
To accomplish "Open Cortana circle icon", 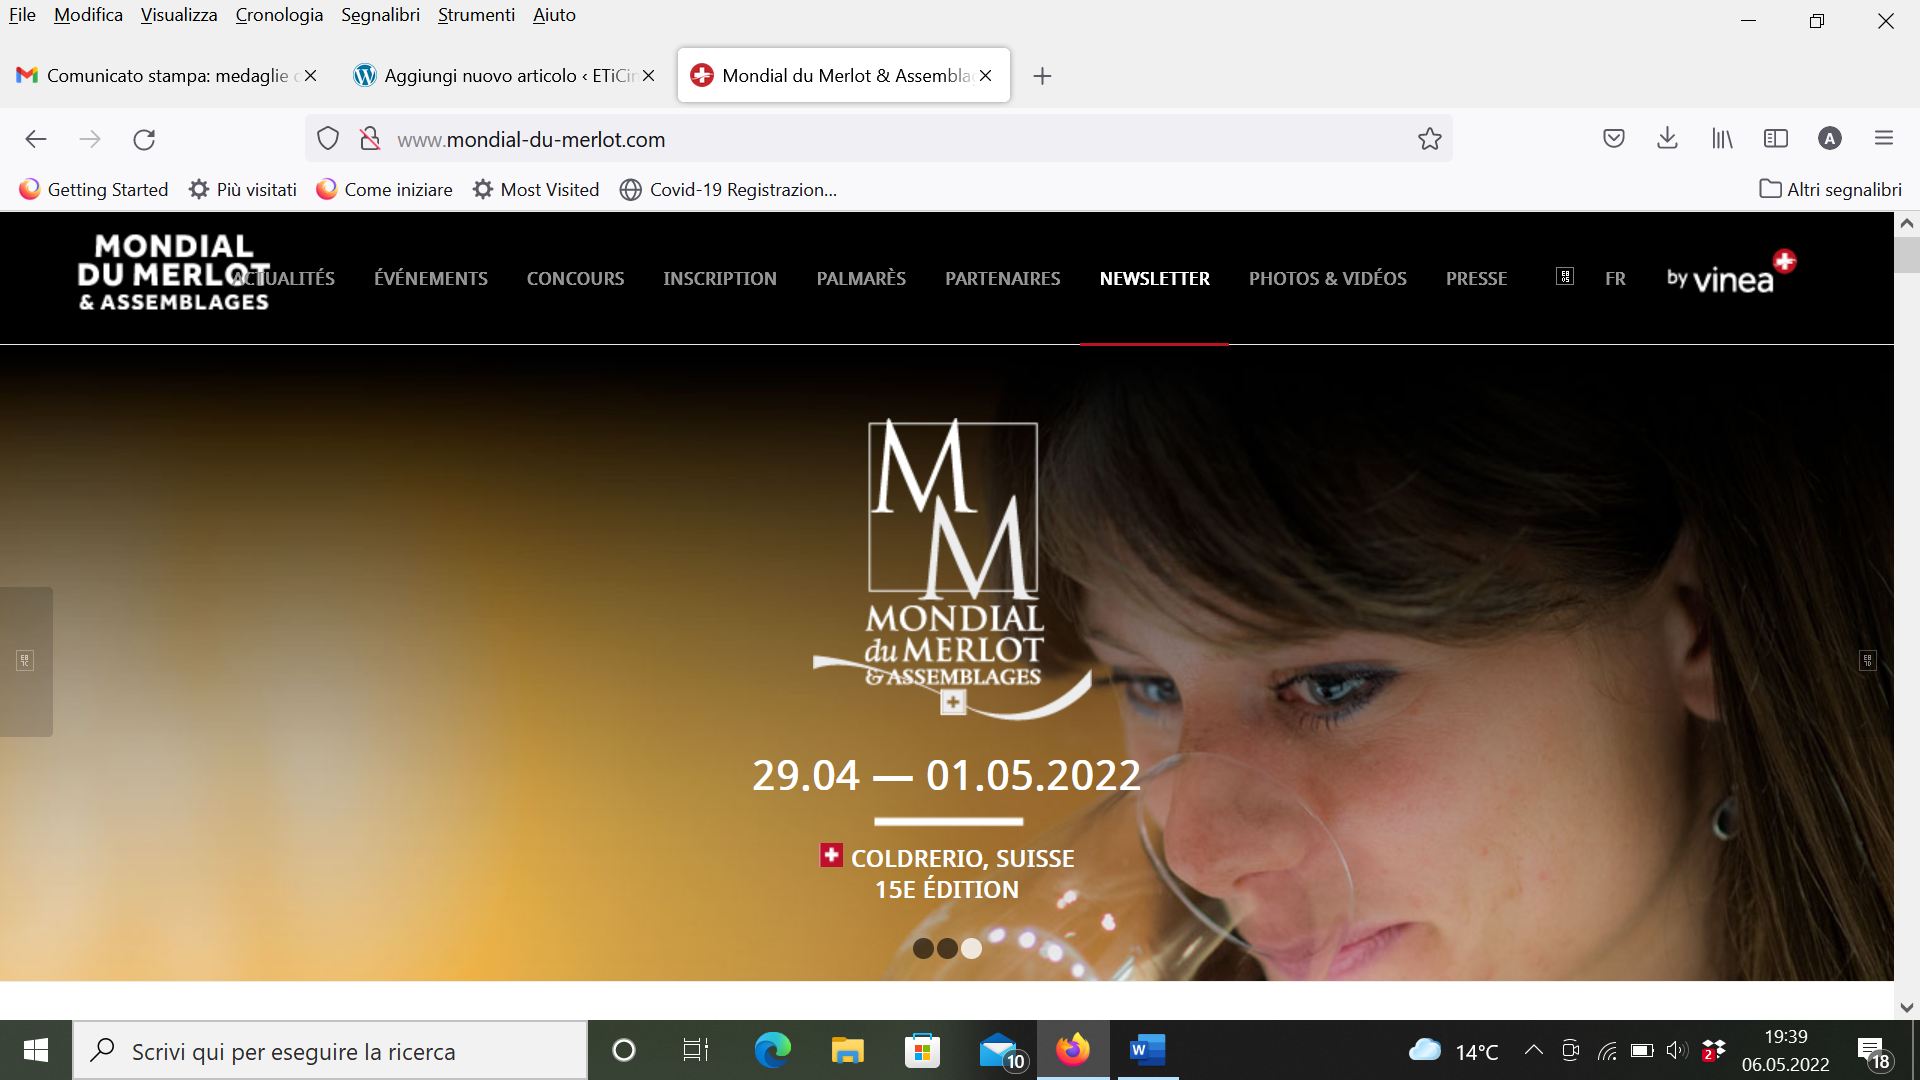I will pyautogui.click(x=624, y=1050).
